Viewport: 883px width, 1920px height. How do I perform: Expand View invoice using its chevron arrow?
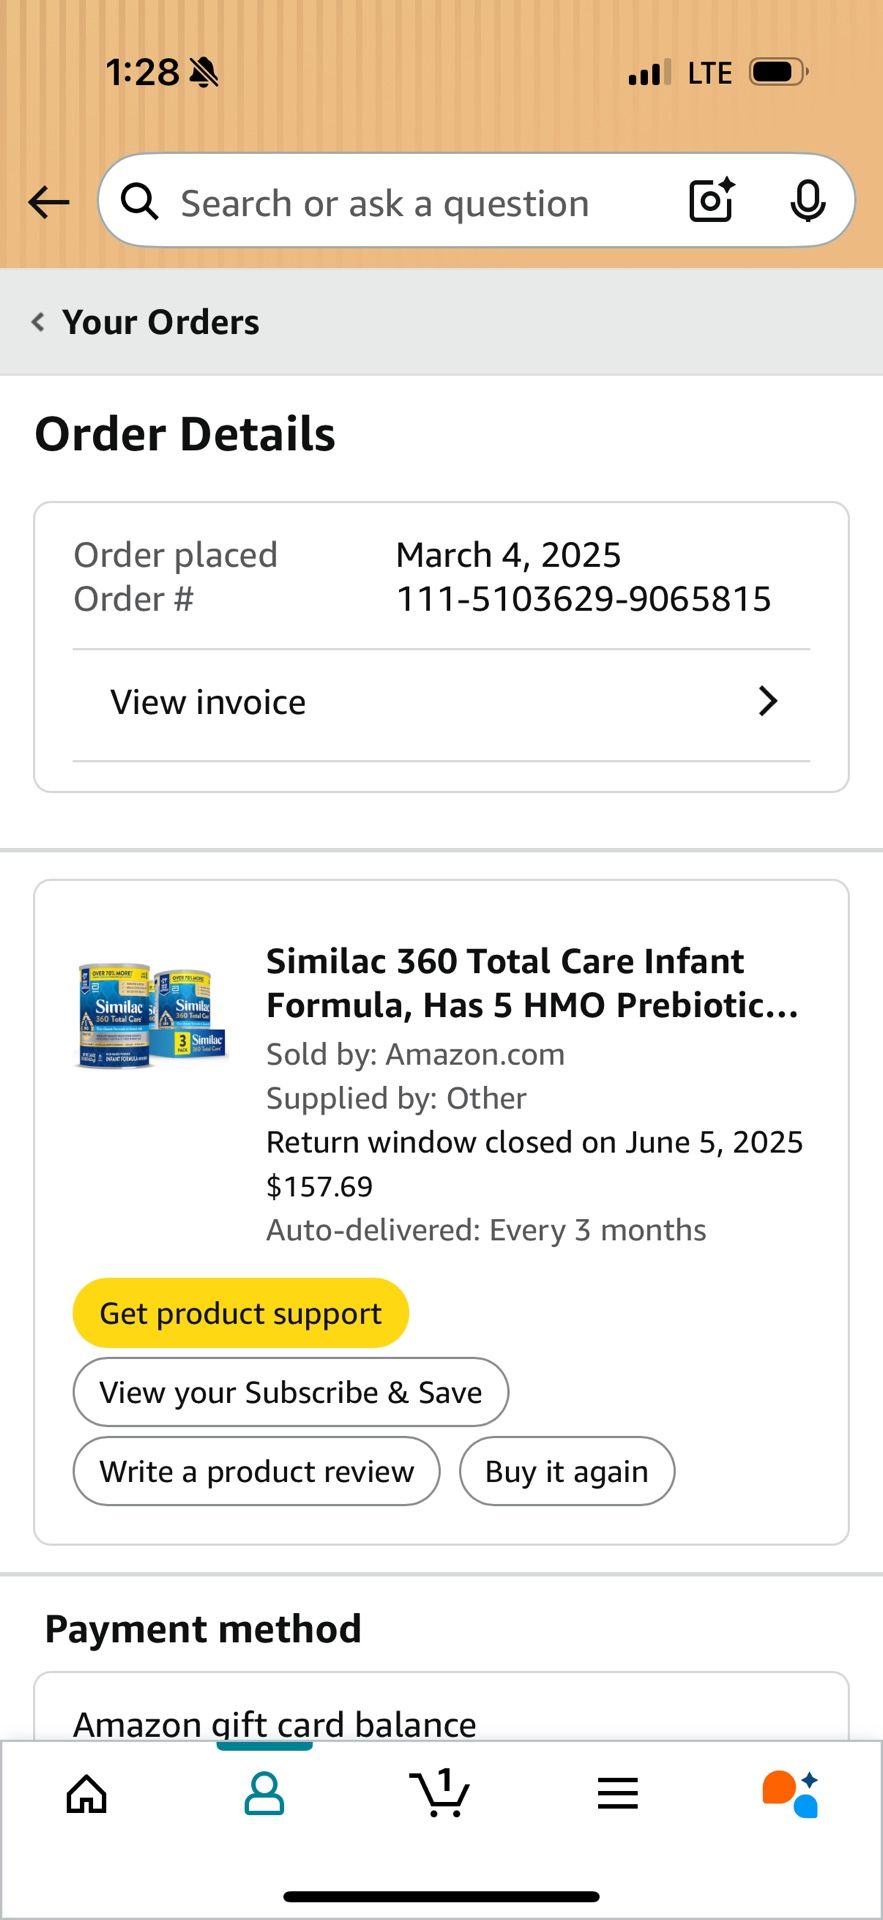(767, 701)
